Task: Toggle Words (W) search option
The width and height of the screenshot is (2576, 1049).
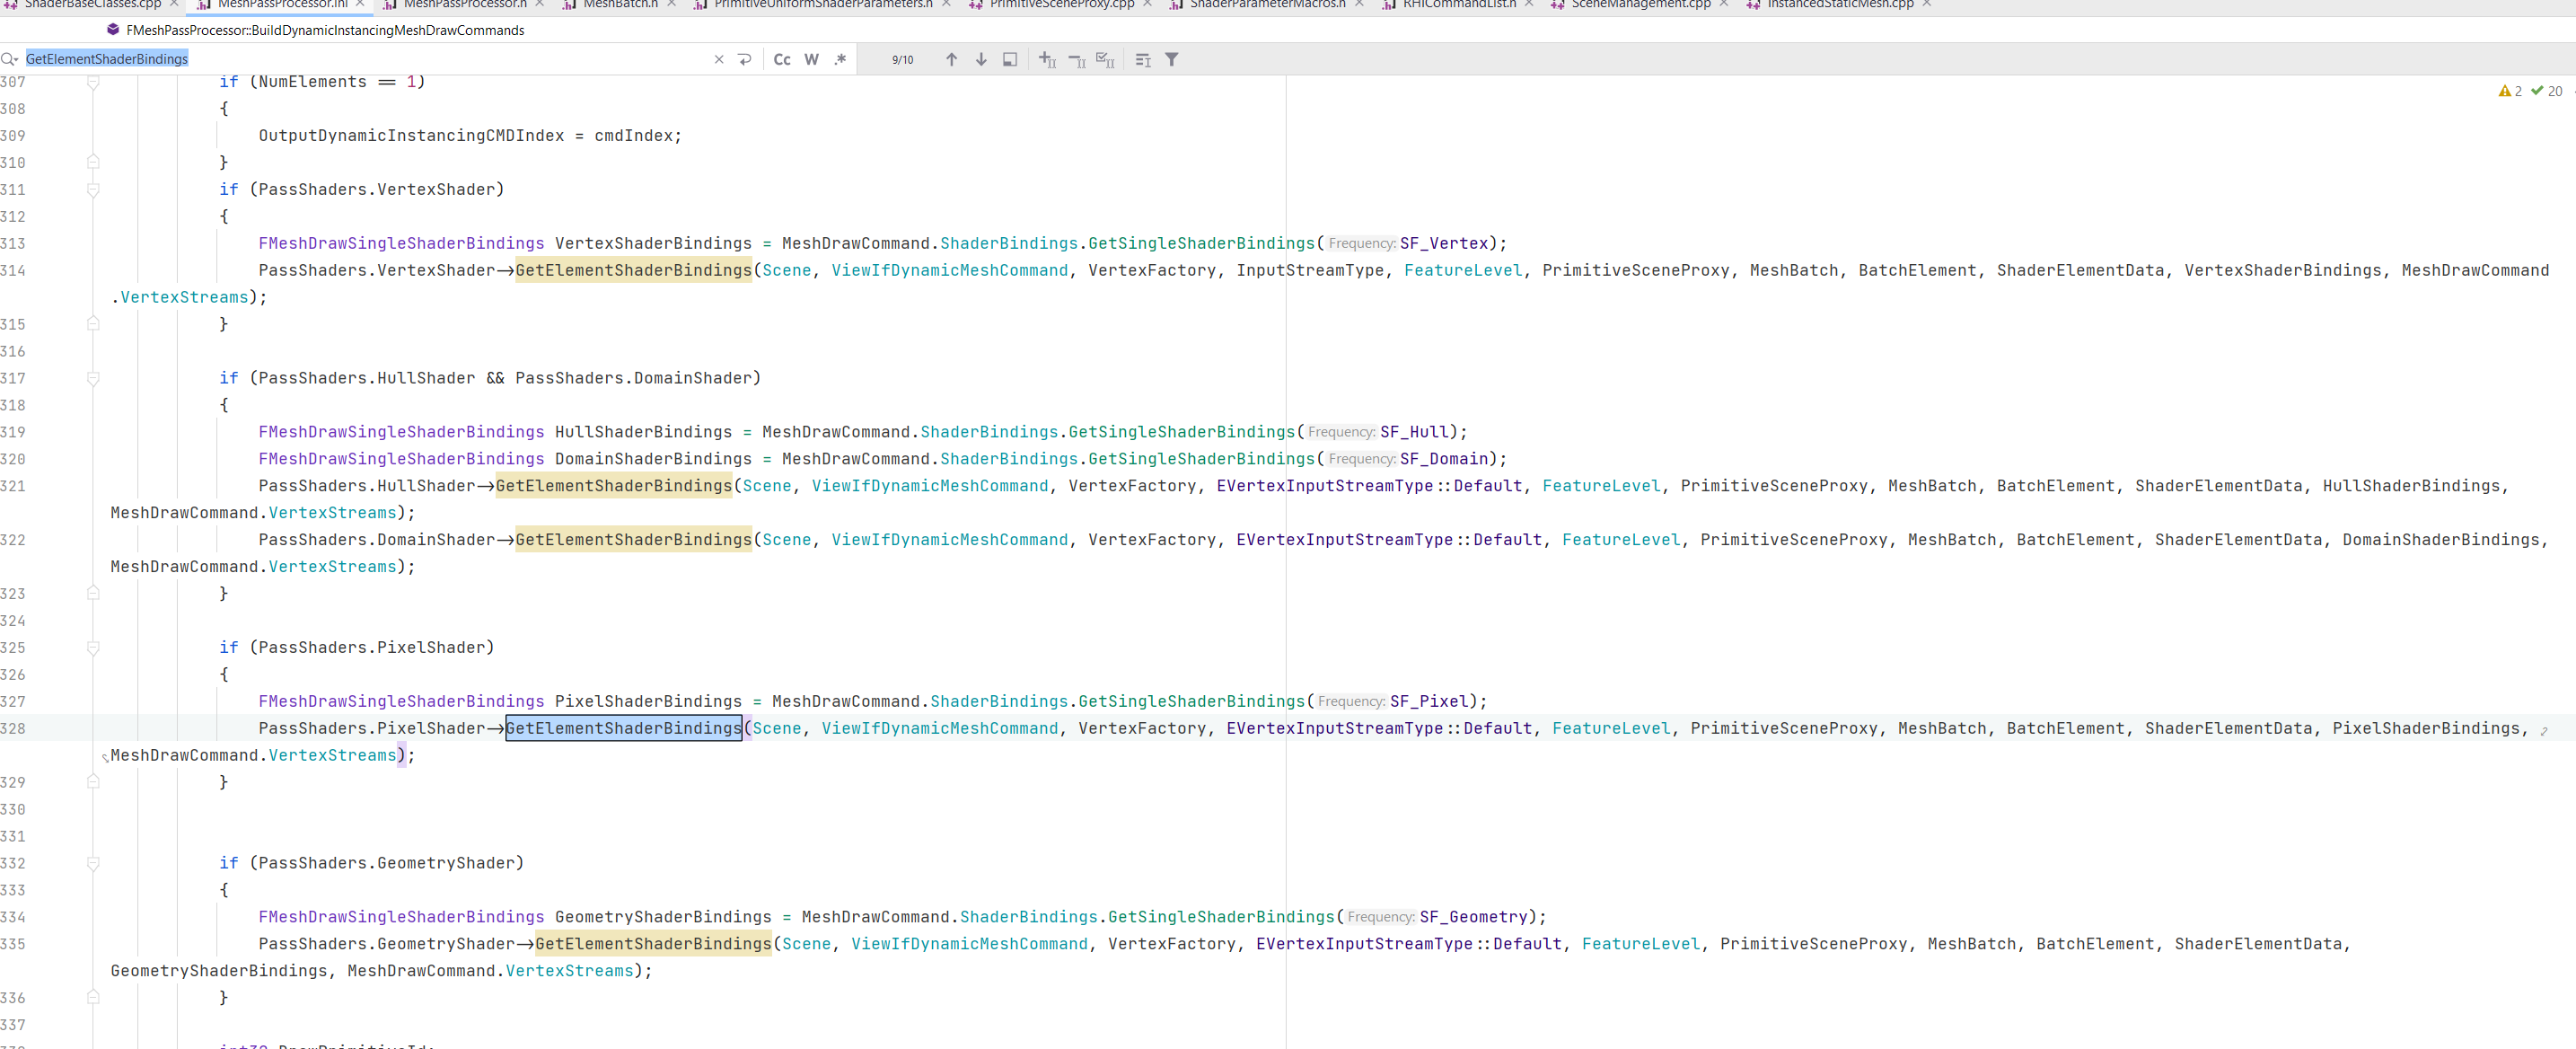Action: point(811,60)
